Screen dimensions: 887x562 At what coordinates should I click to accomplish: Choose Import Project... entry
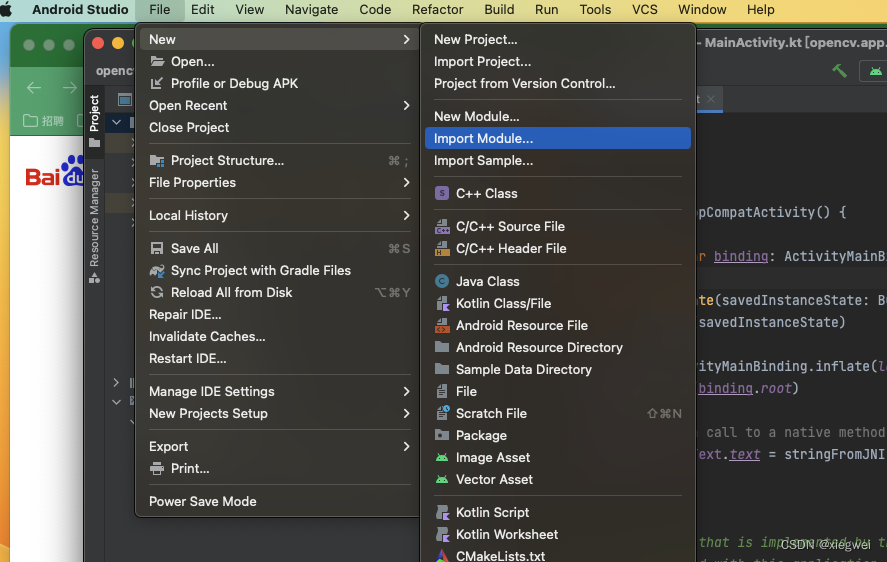point(557,62)
